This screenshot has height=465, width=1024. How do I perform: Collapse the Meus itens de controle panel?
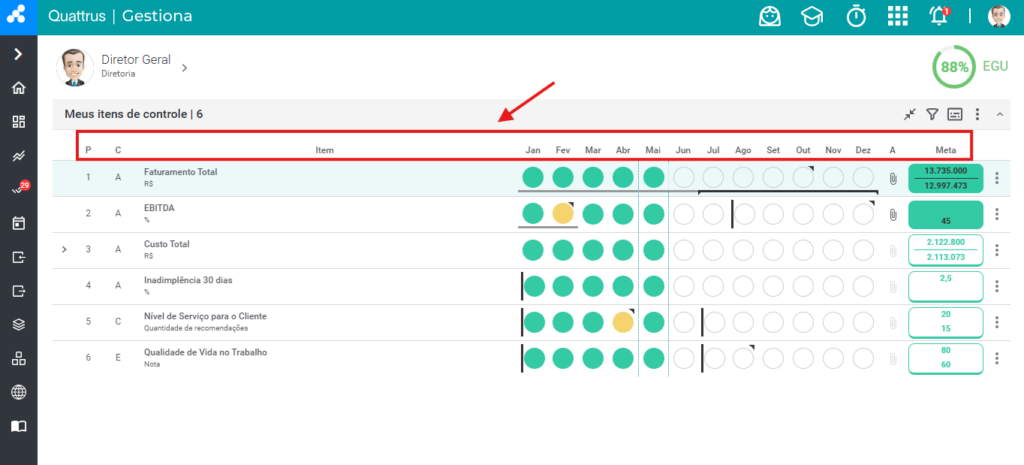pyautogui.click(x=999, y=115)
